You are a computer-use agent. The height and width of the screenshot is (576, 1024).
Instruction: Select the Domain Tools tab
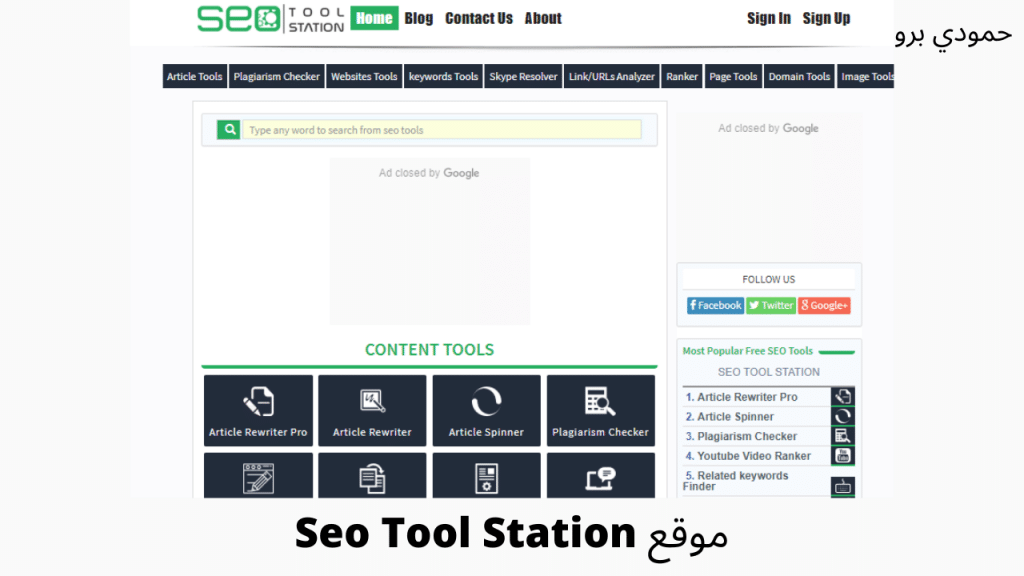799,76
